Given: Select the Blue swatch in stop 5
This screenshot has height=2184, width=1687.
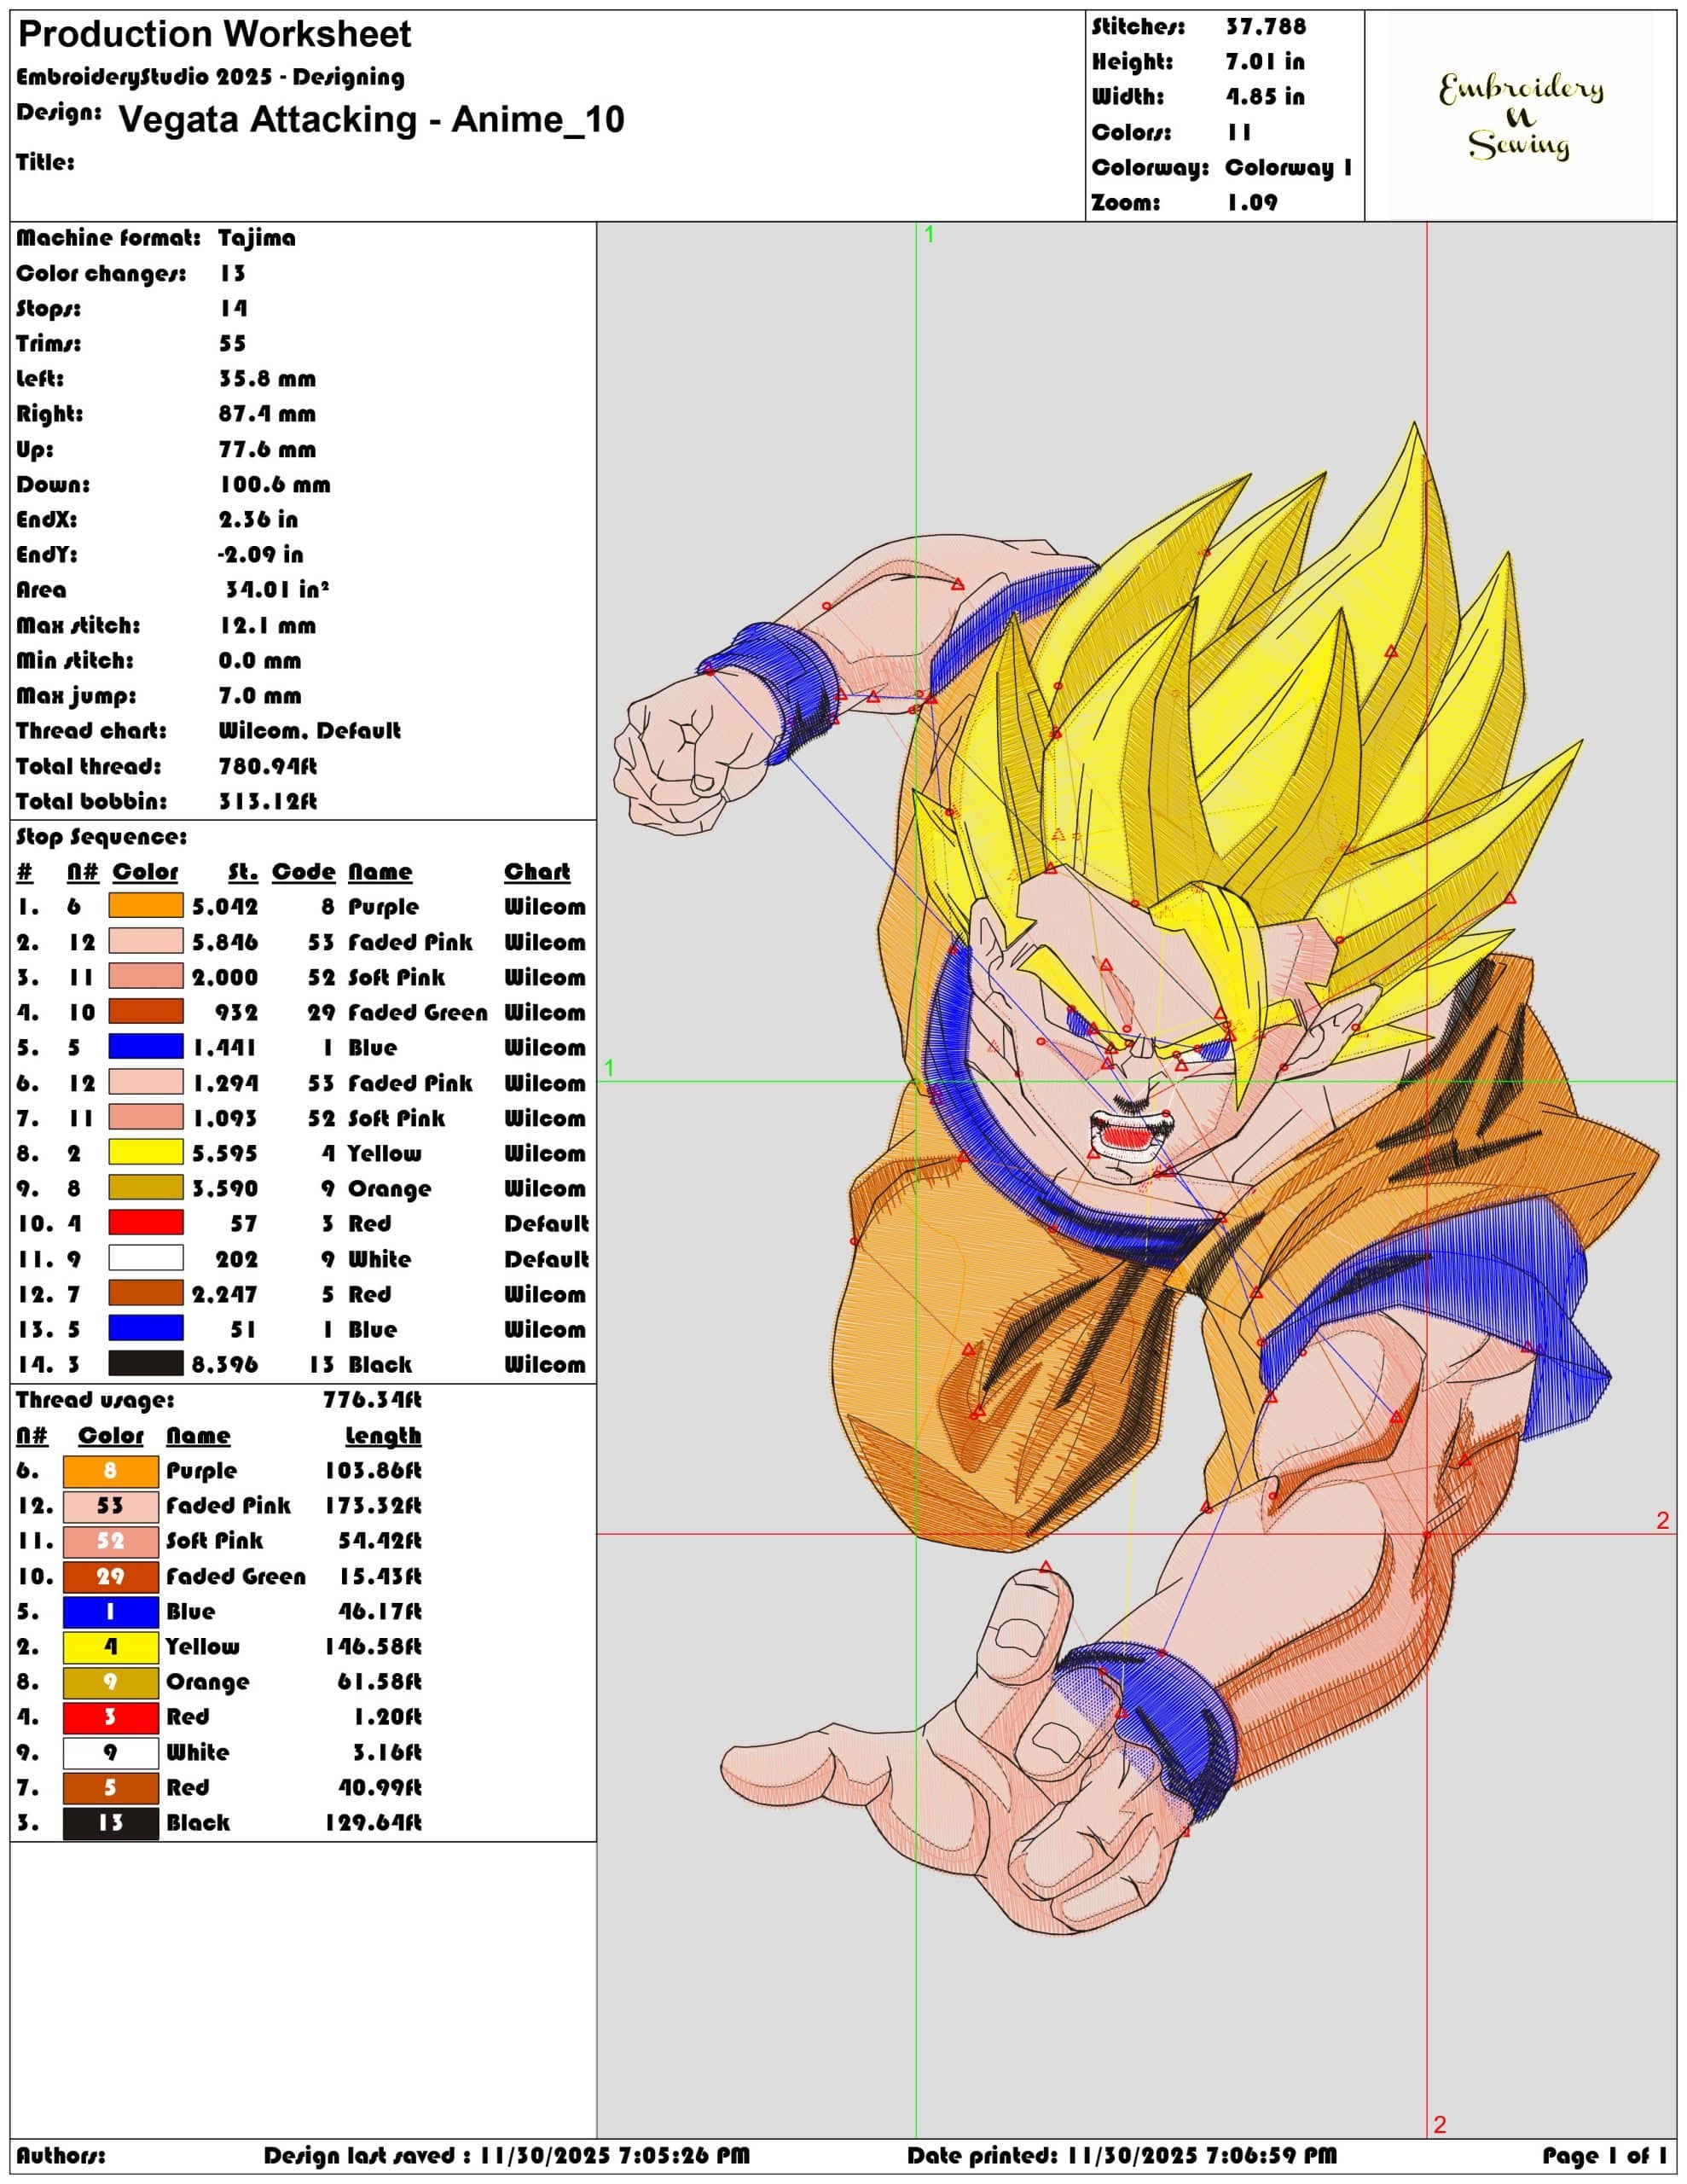Looking at the screenshot, I should point(146,1047).
